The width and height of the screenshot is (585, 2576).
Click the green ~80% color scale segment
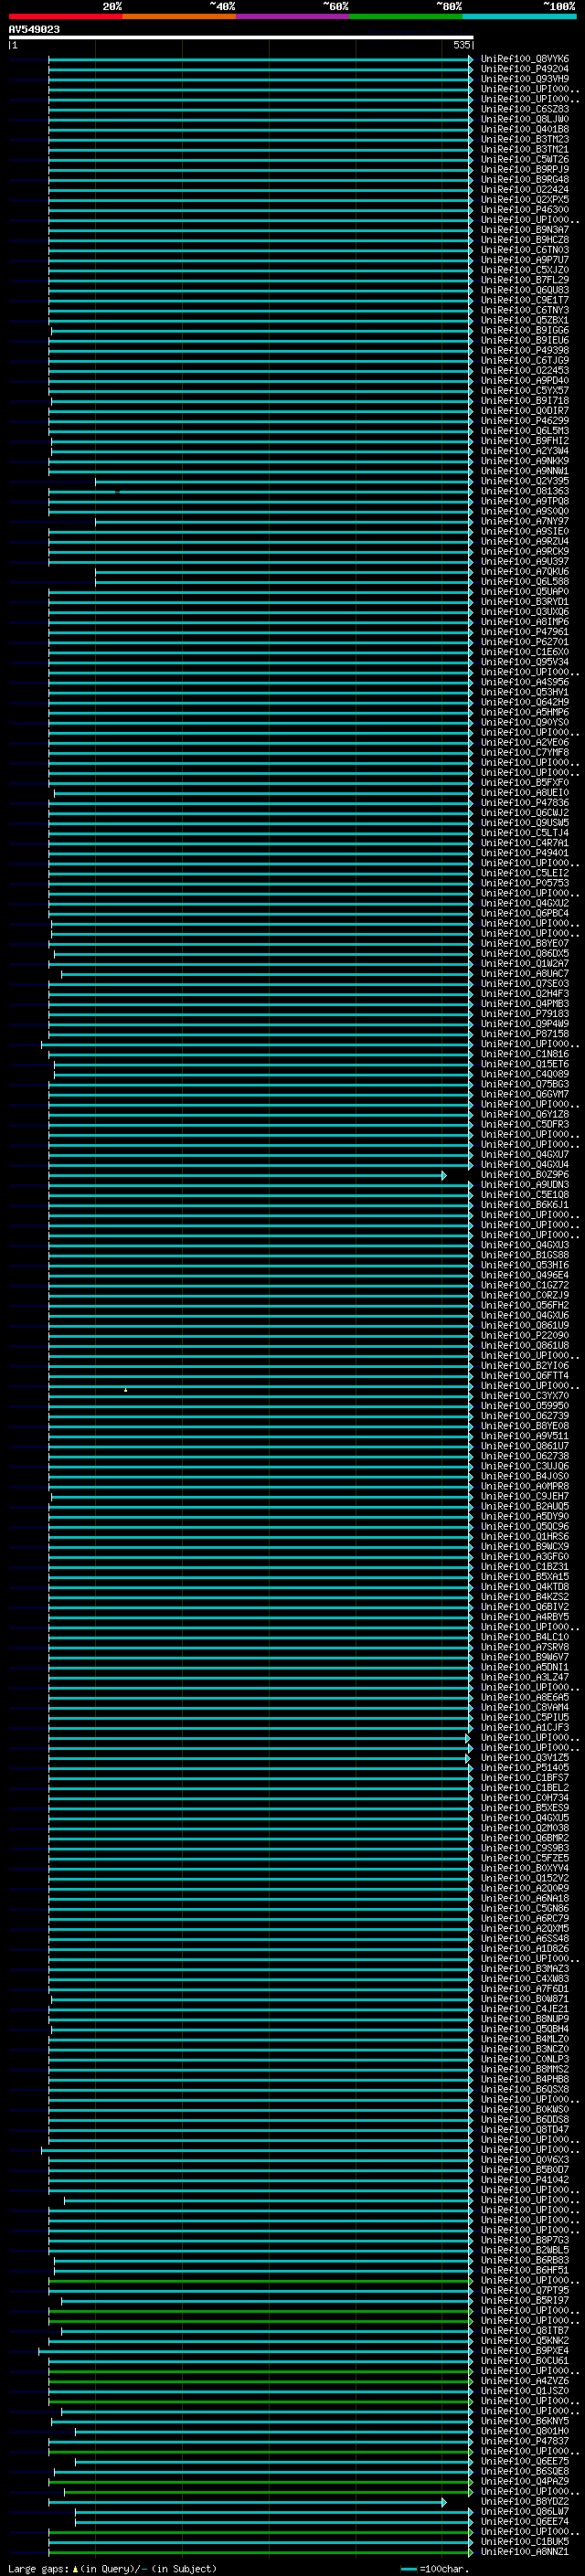(406, 16)
